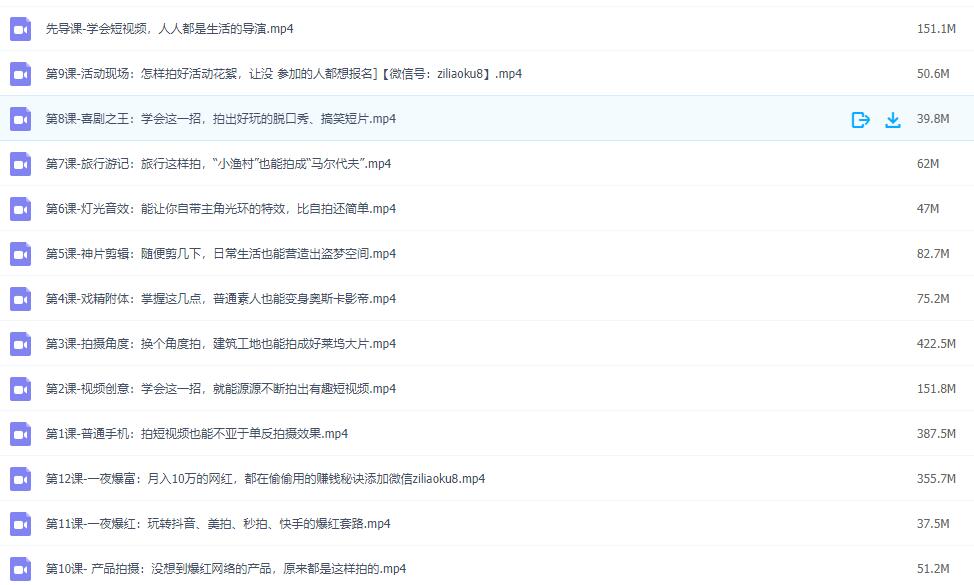
Task: Click video icon beside 第4课-戏精附体 file
Action: [21, 300]
